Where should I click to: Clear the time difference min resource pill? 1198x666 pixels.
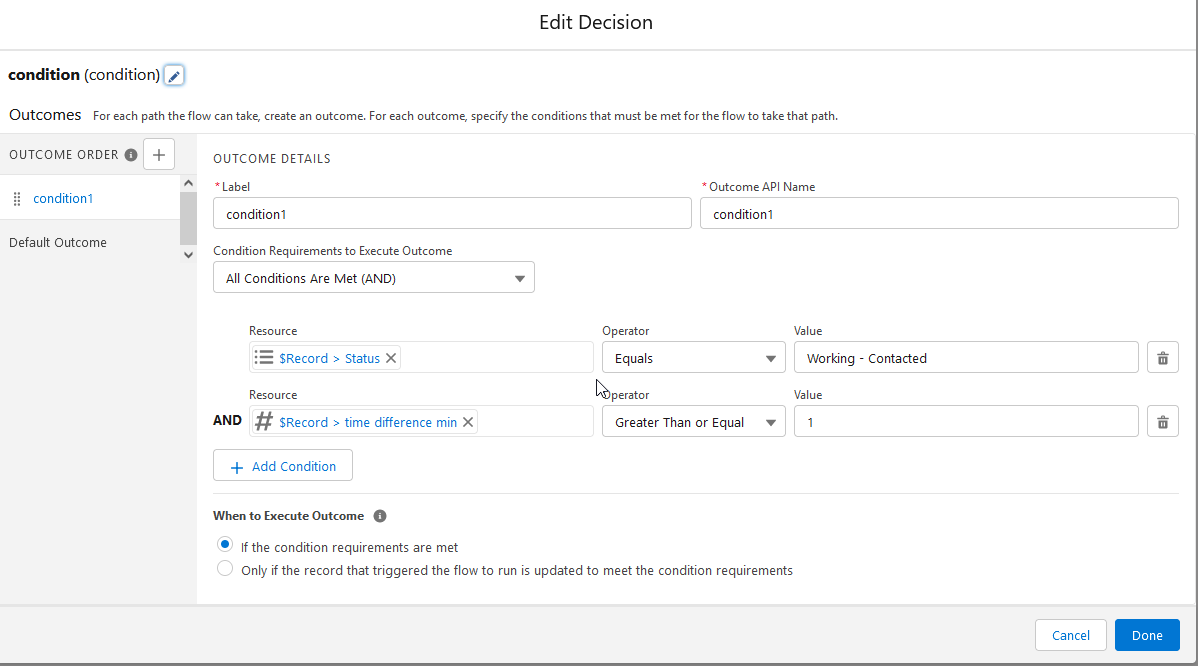[x=468, y=422]
